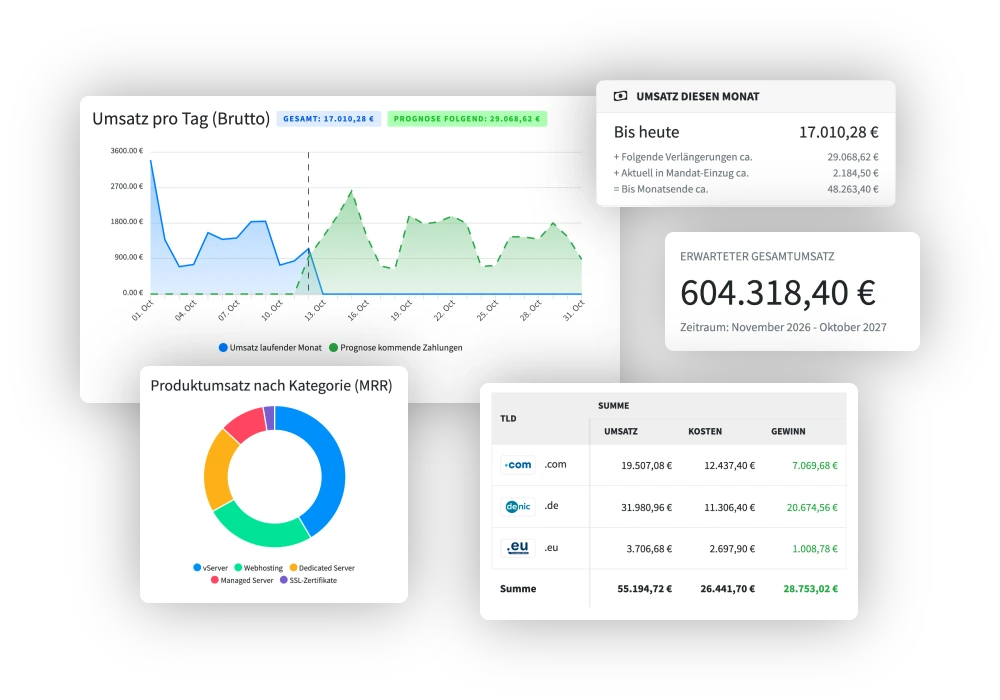Toggle SSL-Zertifikate in the donut legend

pos(309,580)
